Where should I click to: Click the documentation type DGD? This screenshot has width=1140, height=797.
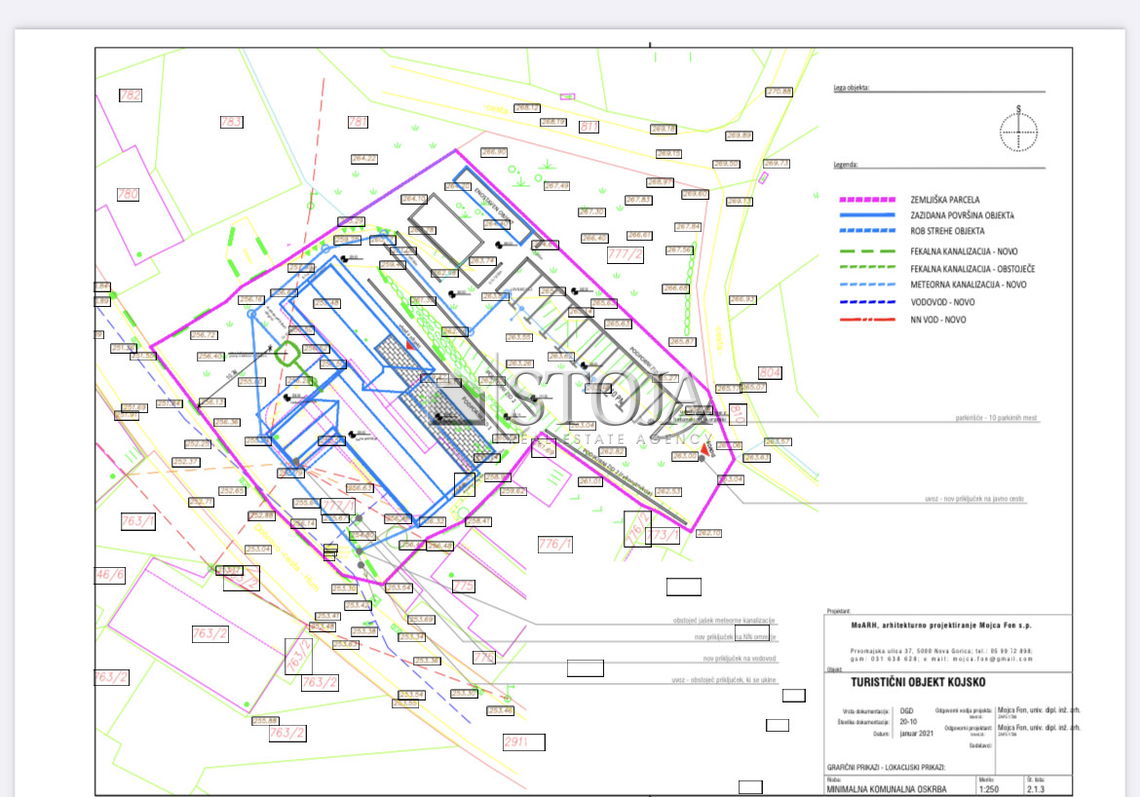(x=907, y=711)
